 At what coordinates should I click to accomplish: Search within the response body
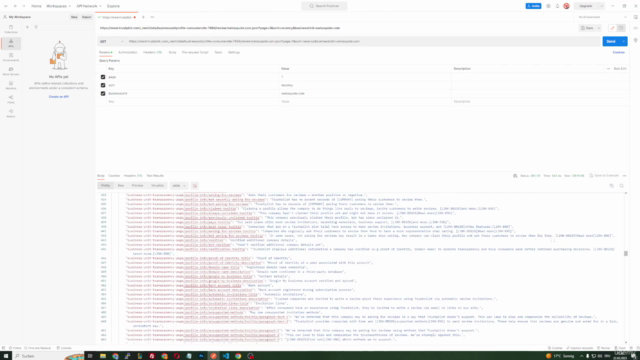click(x=622, y=186)
